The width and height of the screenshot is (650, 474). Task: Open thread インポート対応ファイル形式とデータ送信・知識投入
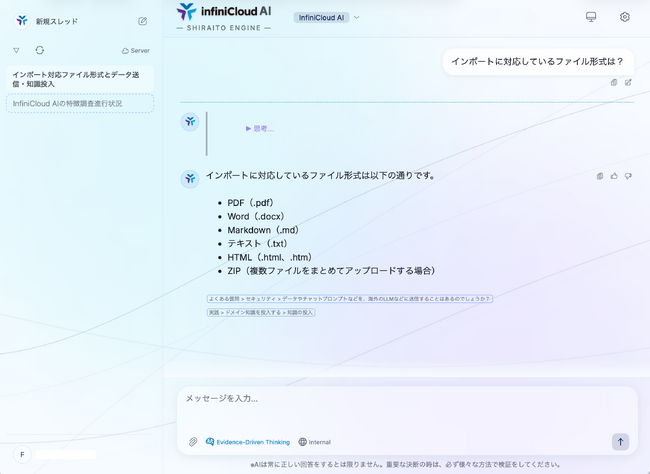pos(80,79)
